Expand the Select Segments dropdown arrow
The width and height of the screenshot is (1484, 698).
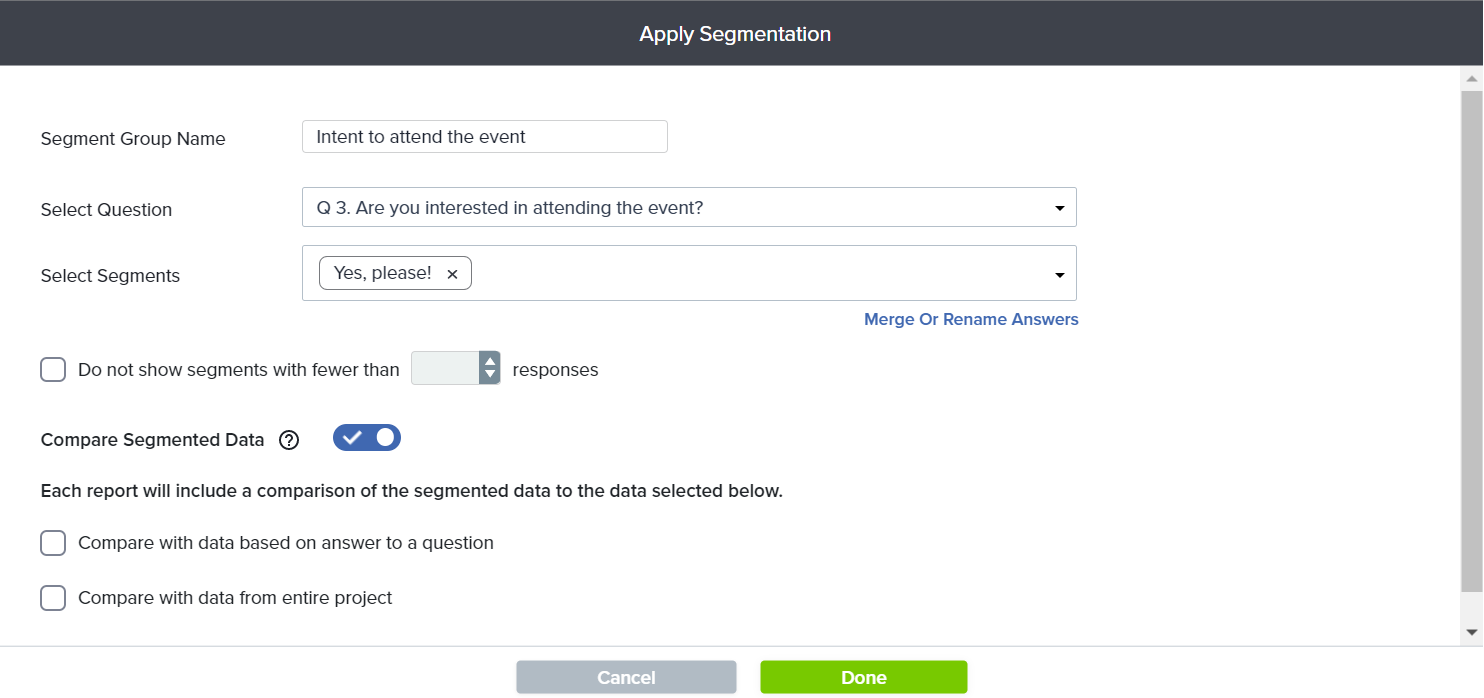click(x=1059, y=275)
